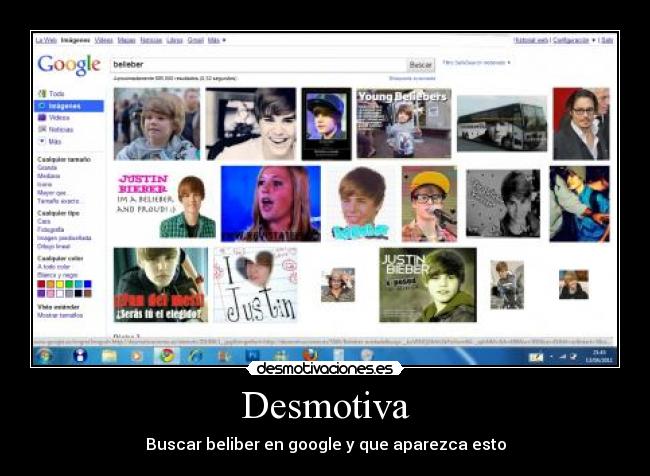Open the '¿Serás tú el elegido?' image thumbnail
The height and width of the screenshot is (476, 650).
click(161, 285)
